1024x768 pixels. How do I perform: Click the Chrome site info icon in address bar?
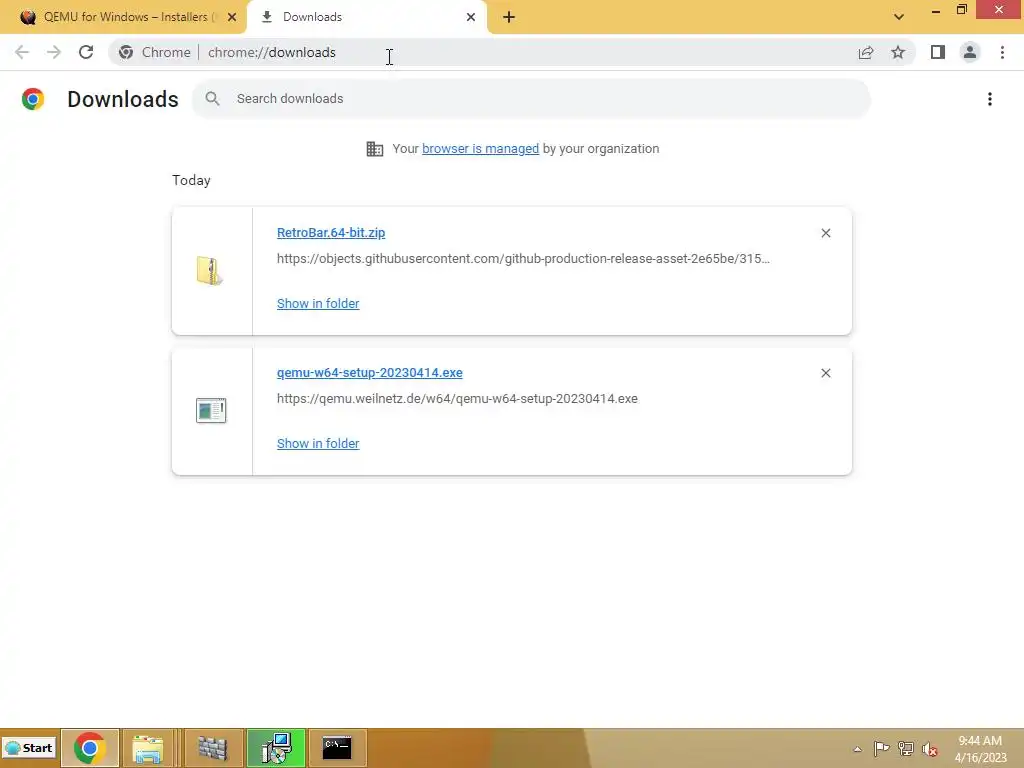pyautogui.click(x=126, y=52)
